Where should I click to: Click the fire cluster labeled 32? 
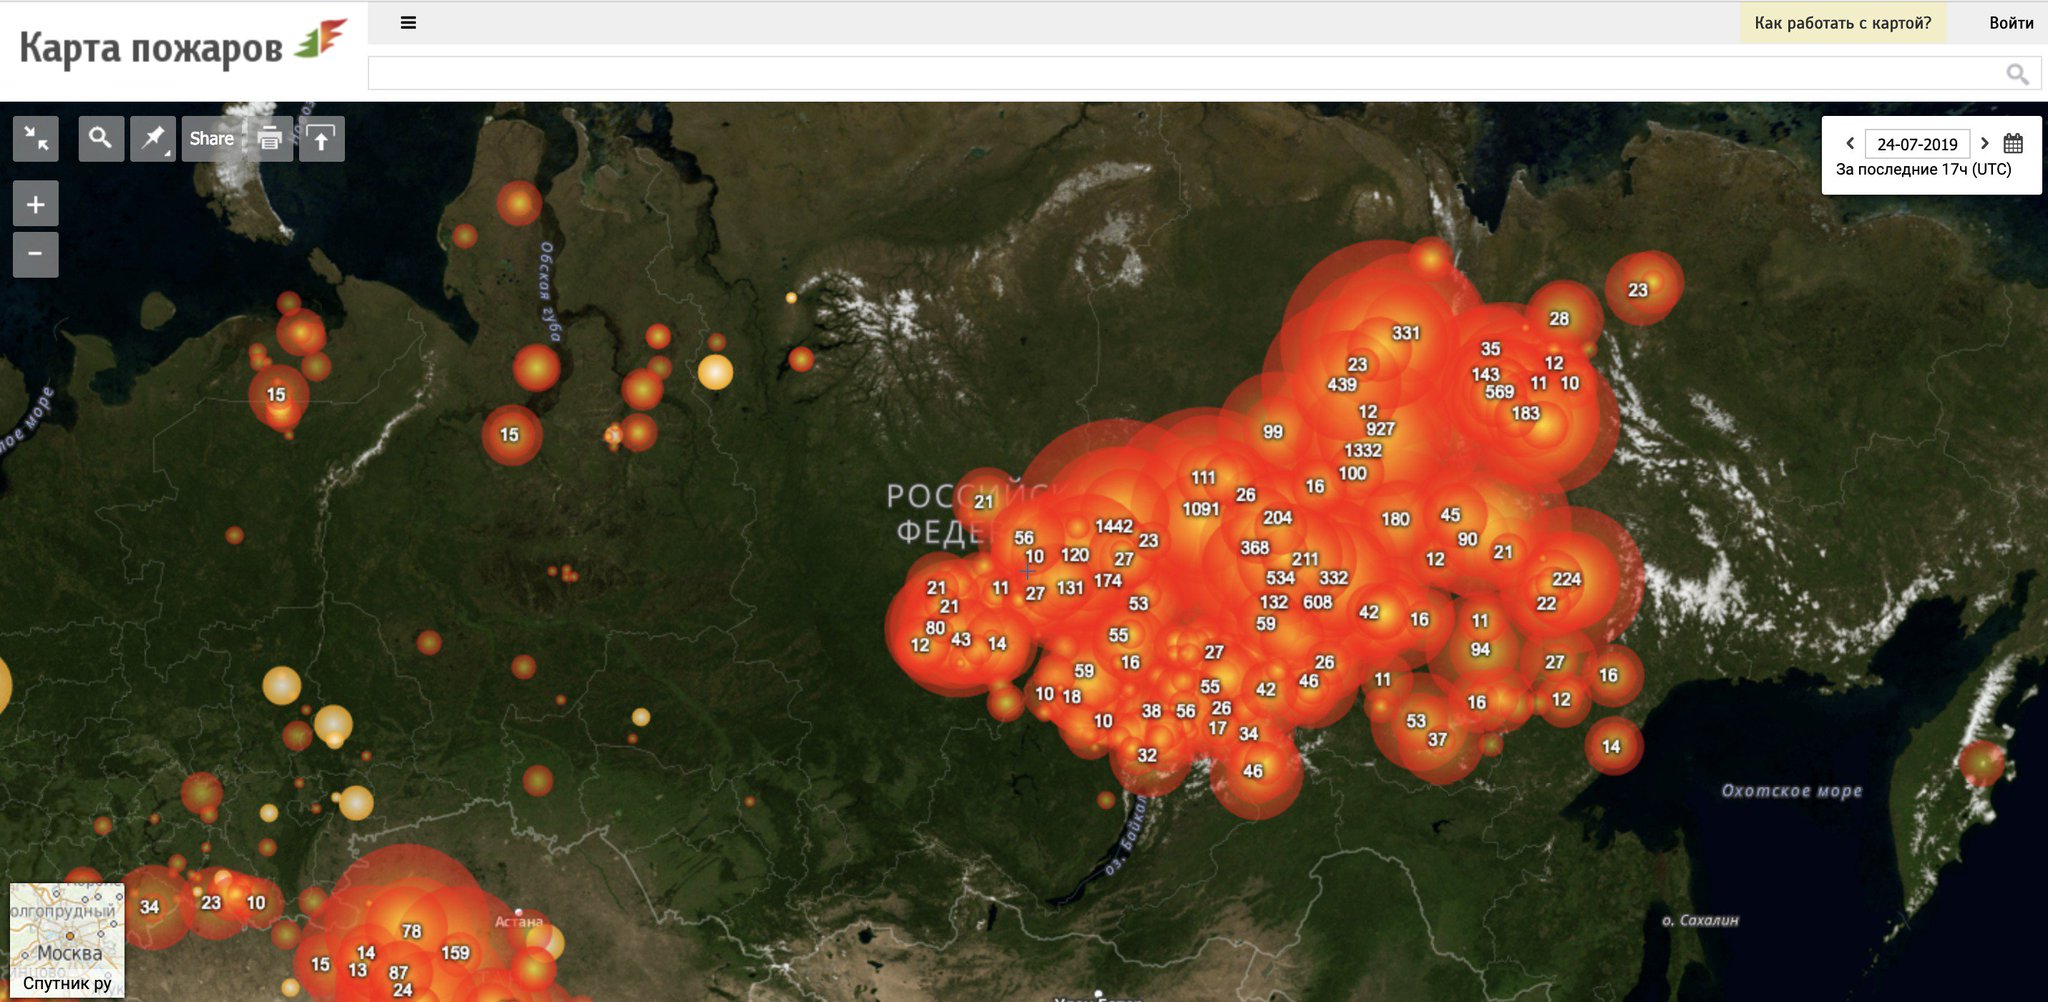[x=1147, y=756]
